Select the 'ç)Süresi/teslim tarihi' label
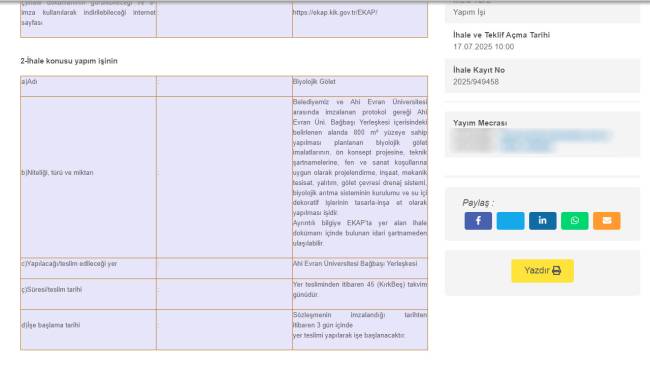 click(51, 289)
